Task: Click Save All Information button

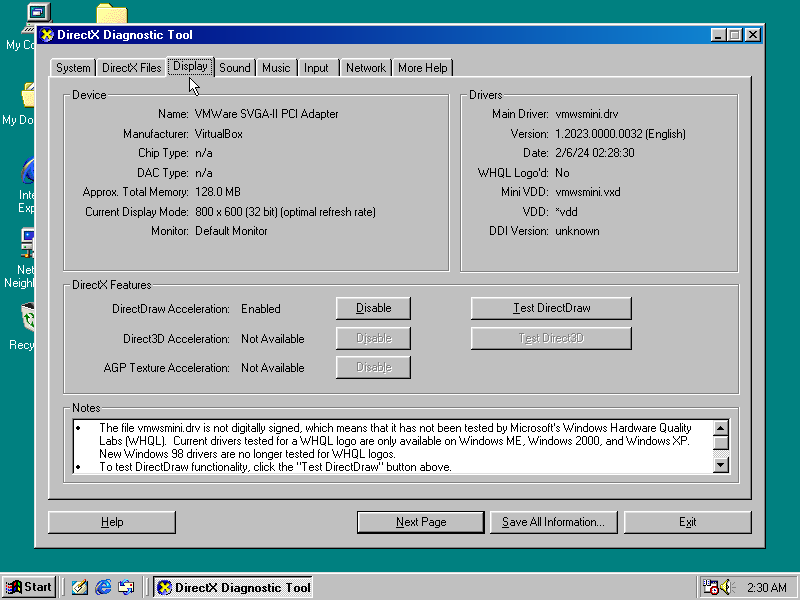Action: (554, 522)
